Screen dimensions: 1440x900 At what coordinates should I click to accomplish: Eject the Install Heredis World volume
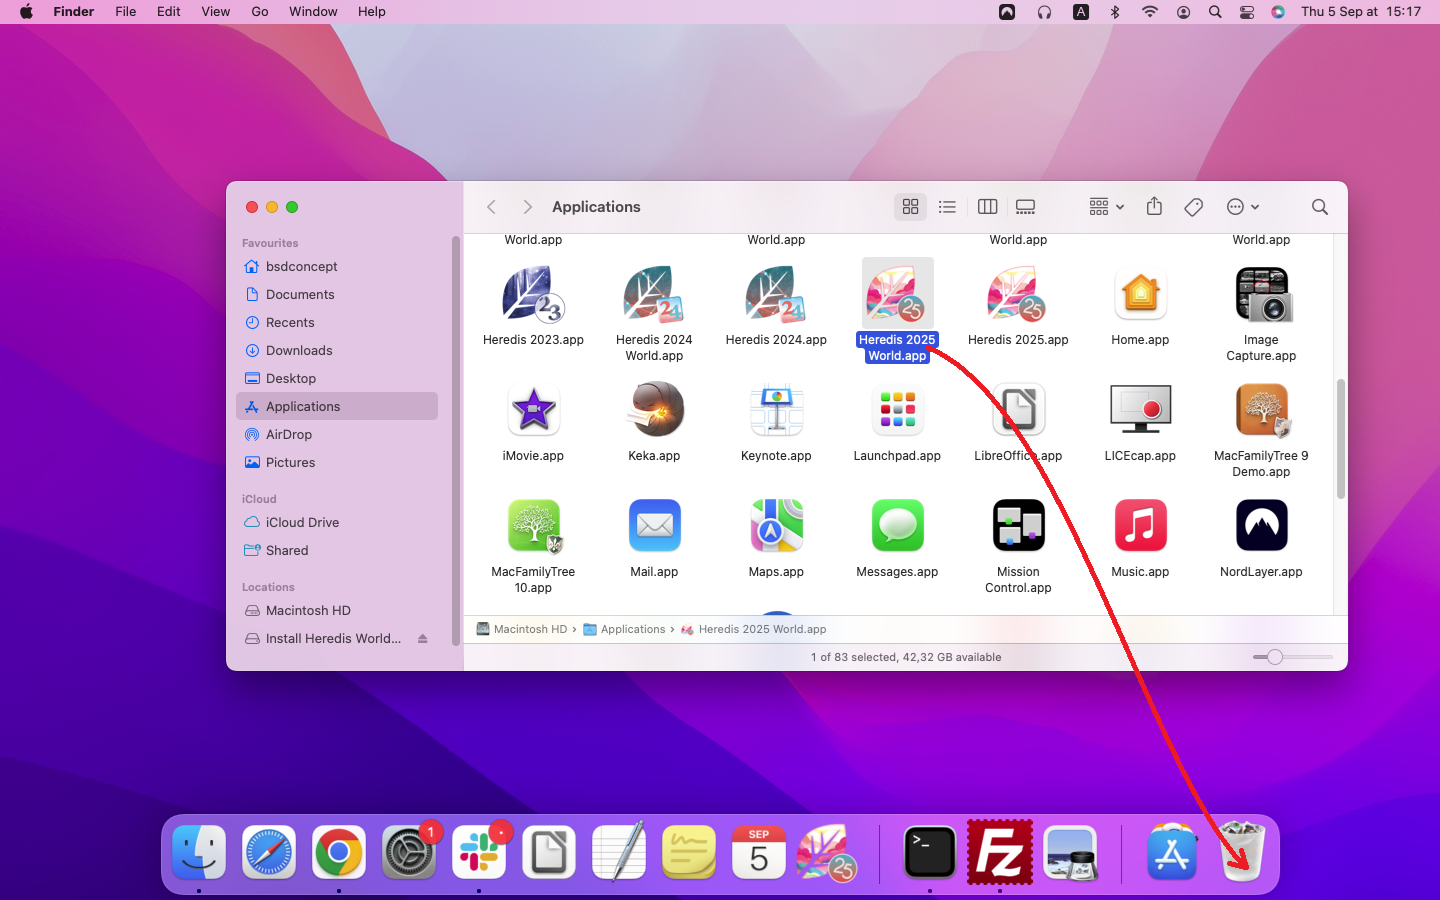(x=423, y=639)
